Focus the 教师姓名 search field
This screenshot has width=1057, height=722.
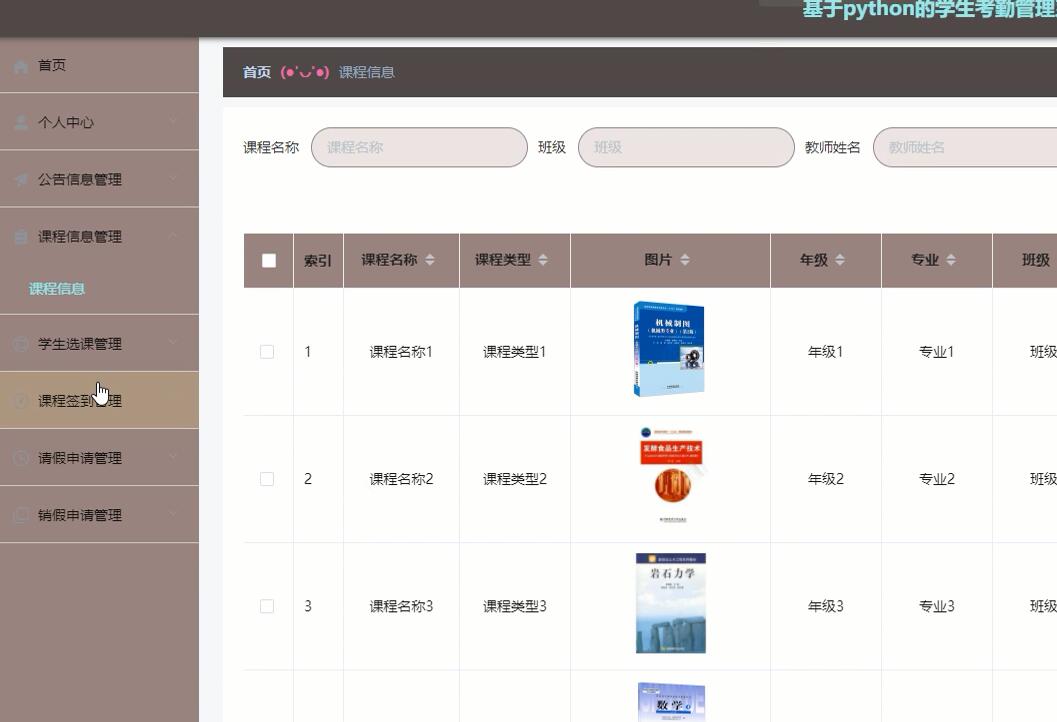[965, 148]
